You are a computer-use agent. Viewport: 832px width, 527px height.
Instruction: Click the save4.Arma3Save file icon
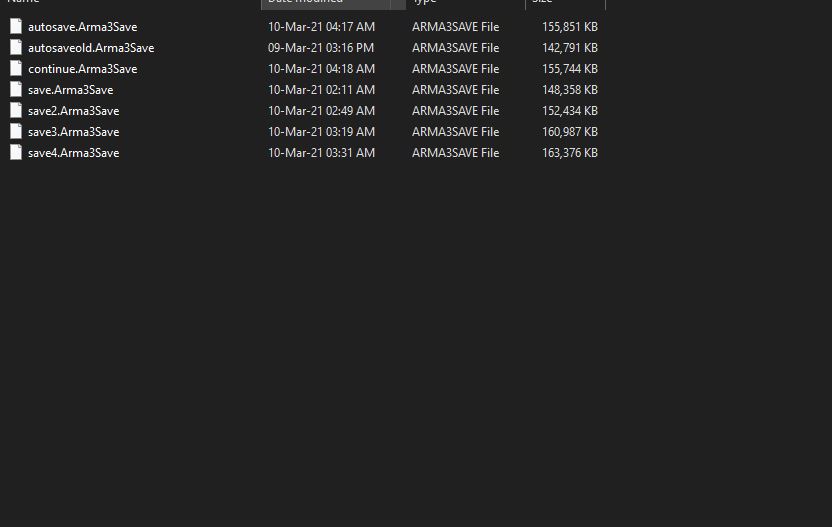(15, 152)
